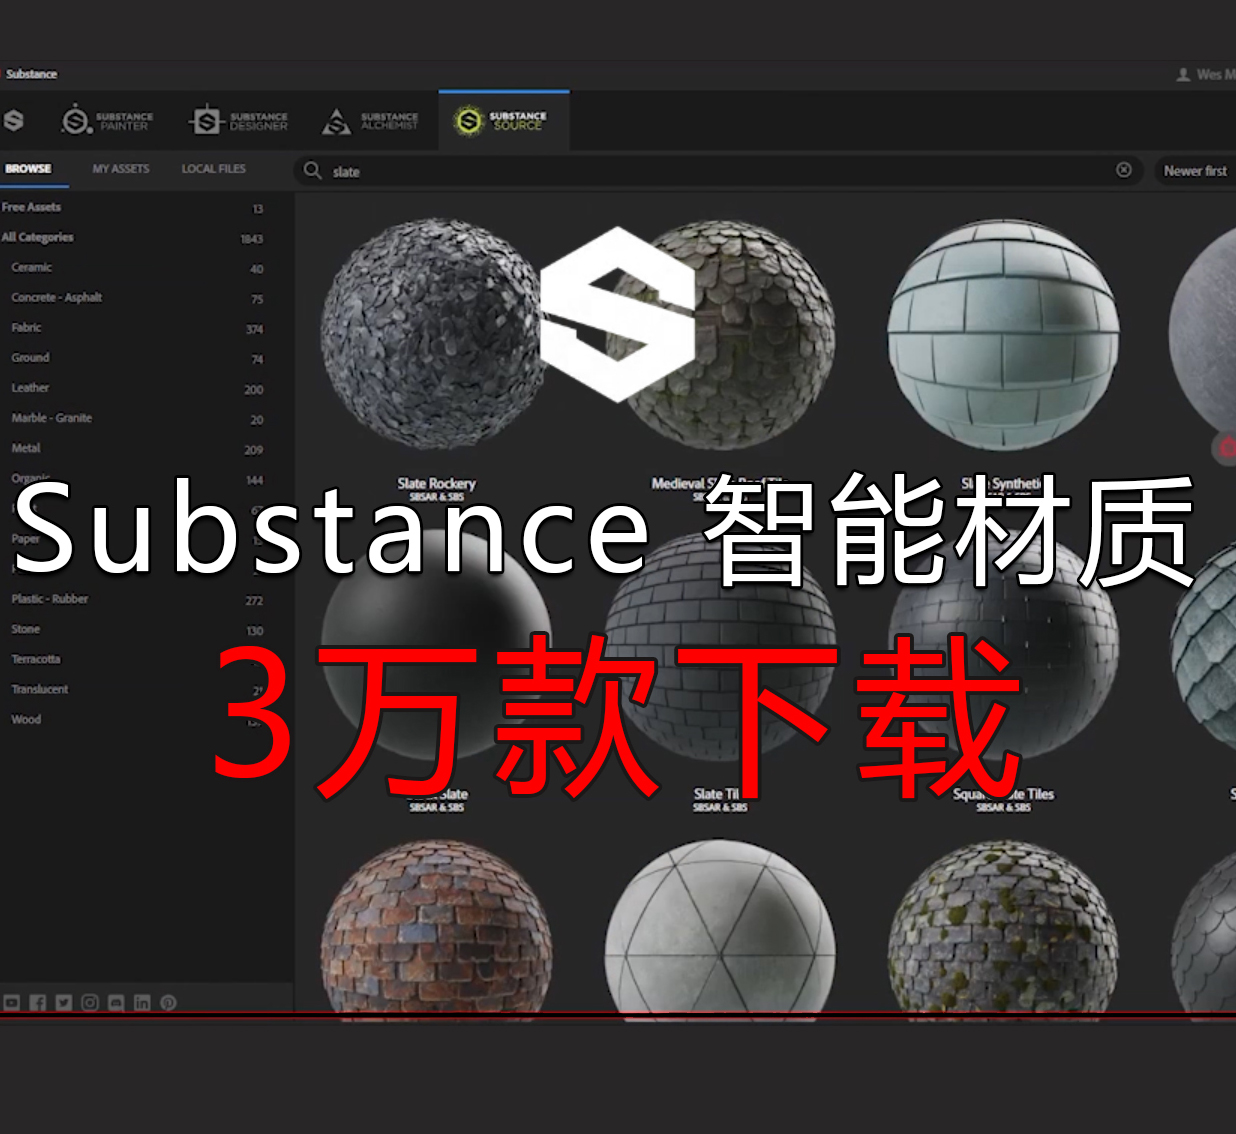Open the LinkedIn social icon
1236x1134 pixels.
(x=142, y=1002)
